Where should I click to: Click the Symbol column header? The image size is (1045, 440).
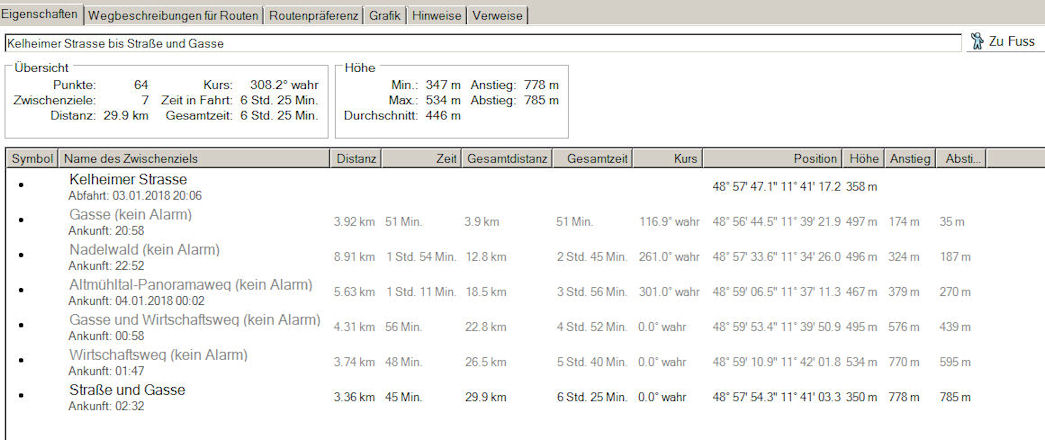coord(32,159)
